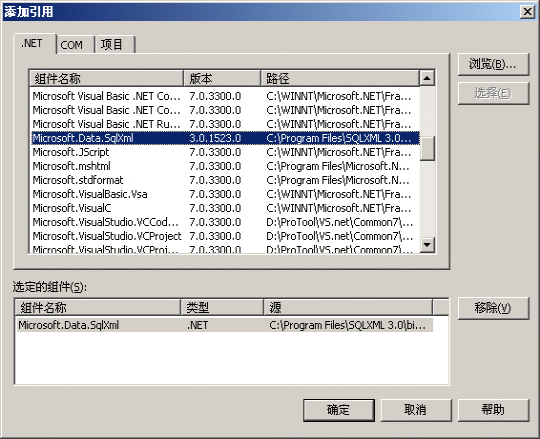540x439 pixels.
Task: Click the 浏览(B)... button
Action: (493, 64)
